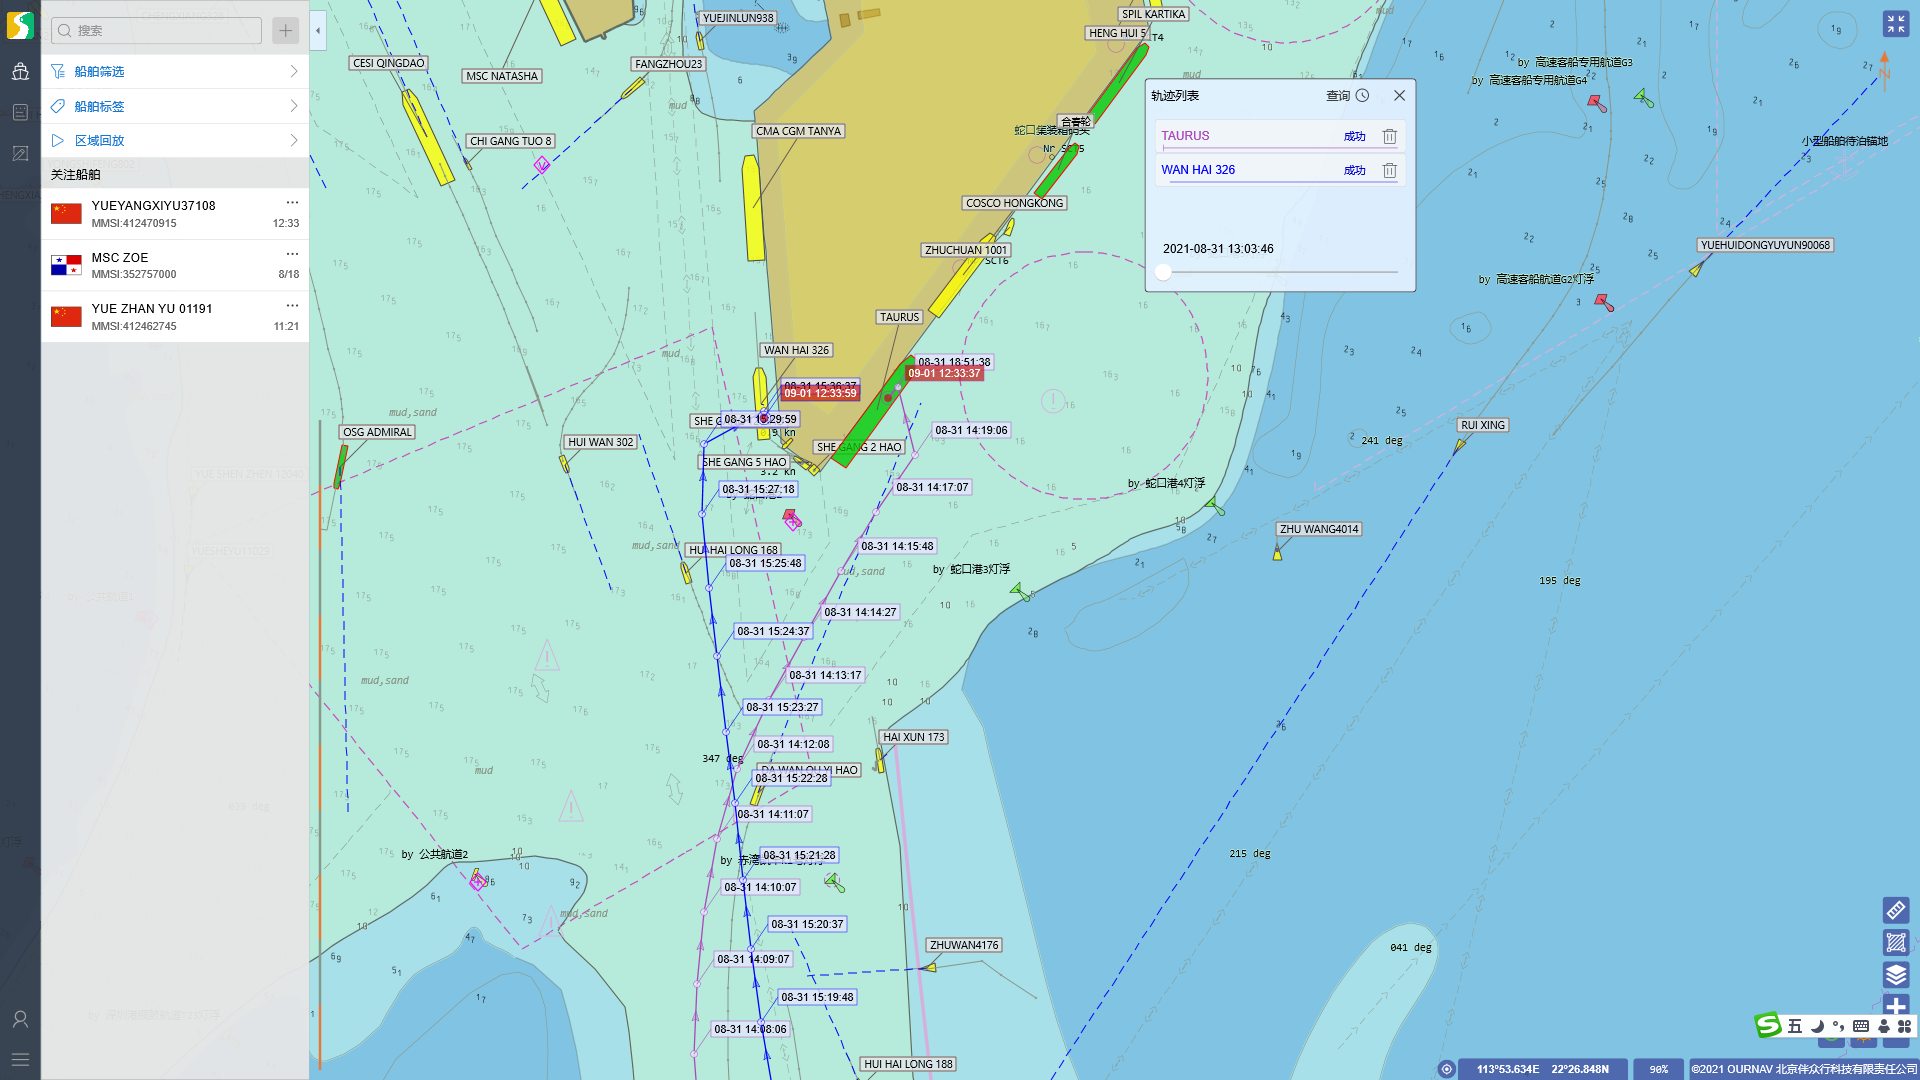Toggle the hamburger menu at bottom-left
This screenshot has width=1920, height=1080.
pos(20,1059)
